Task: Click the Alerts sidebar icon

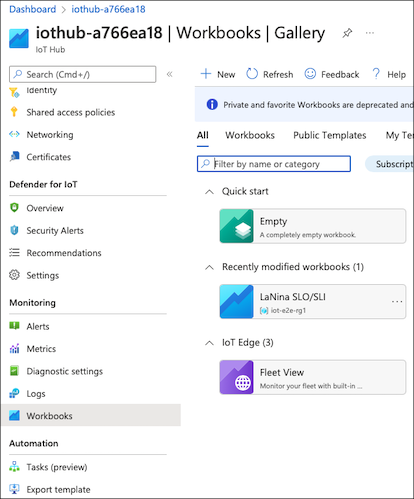Action: (x=14, y=326)
